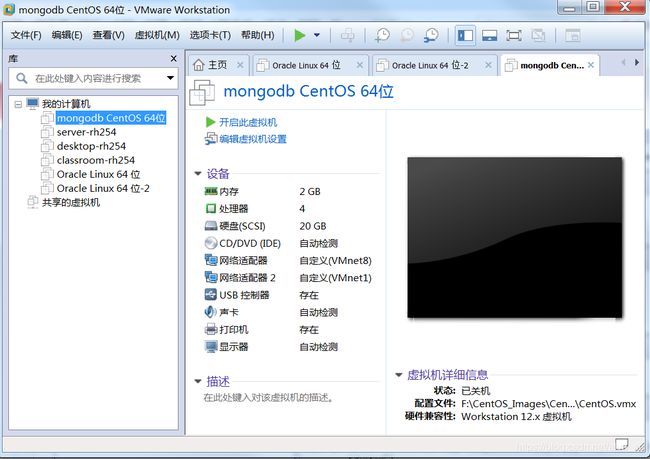Toggle the library sidebar view icon
This screenshot has width=650, height=459.
[x=465, y=35]
